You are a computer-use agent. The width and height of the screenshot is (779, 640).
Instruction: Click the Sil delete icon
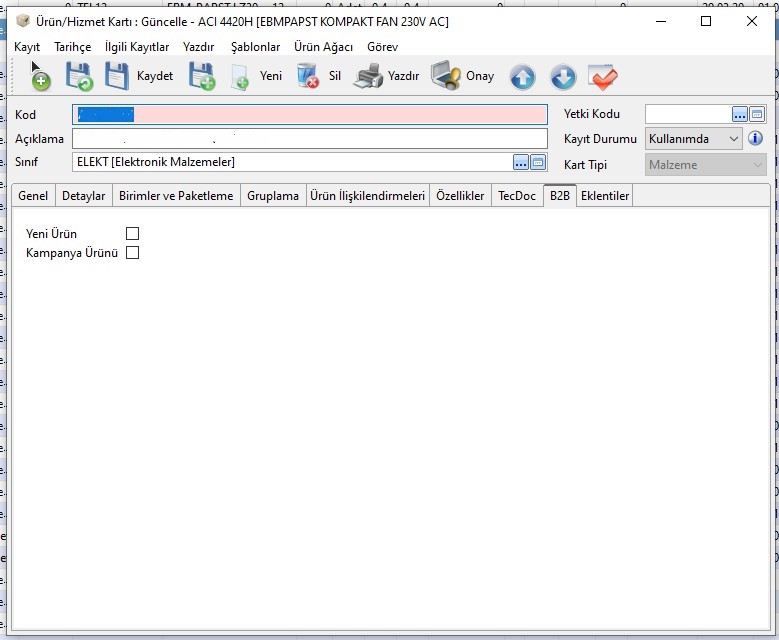tap(308, 76)
